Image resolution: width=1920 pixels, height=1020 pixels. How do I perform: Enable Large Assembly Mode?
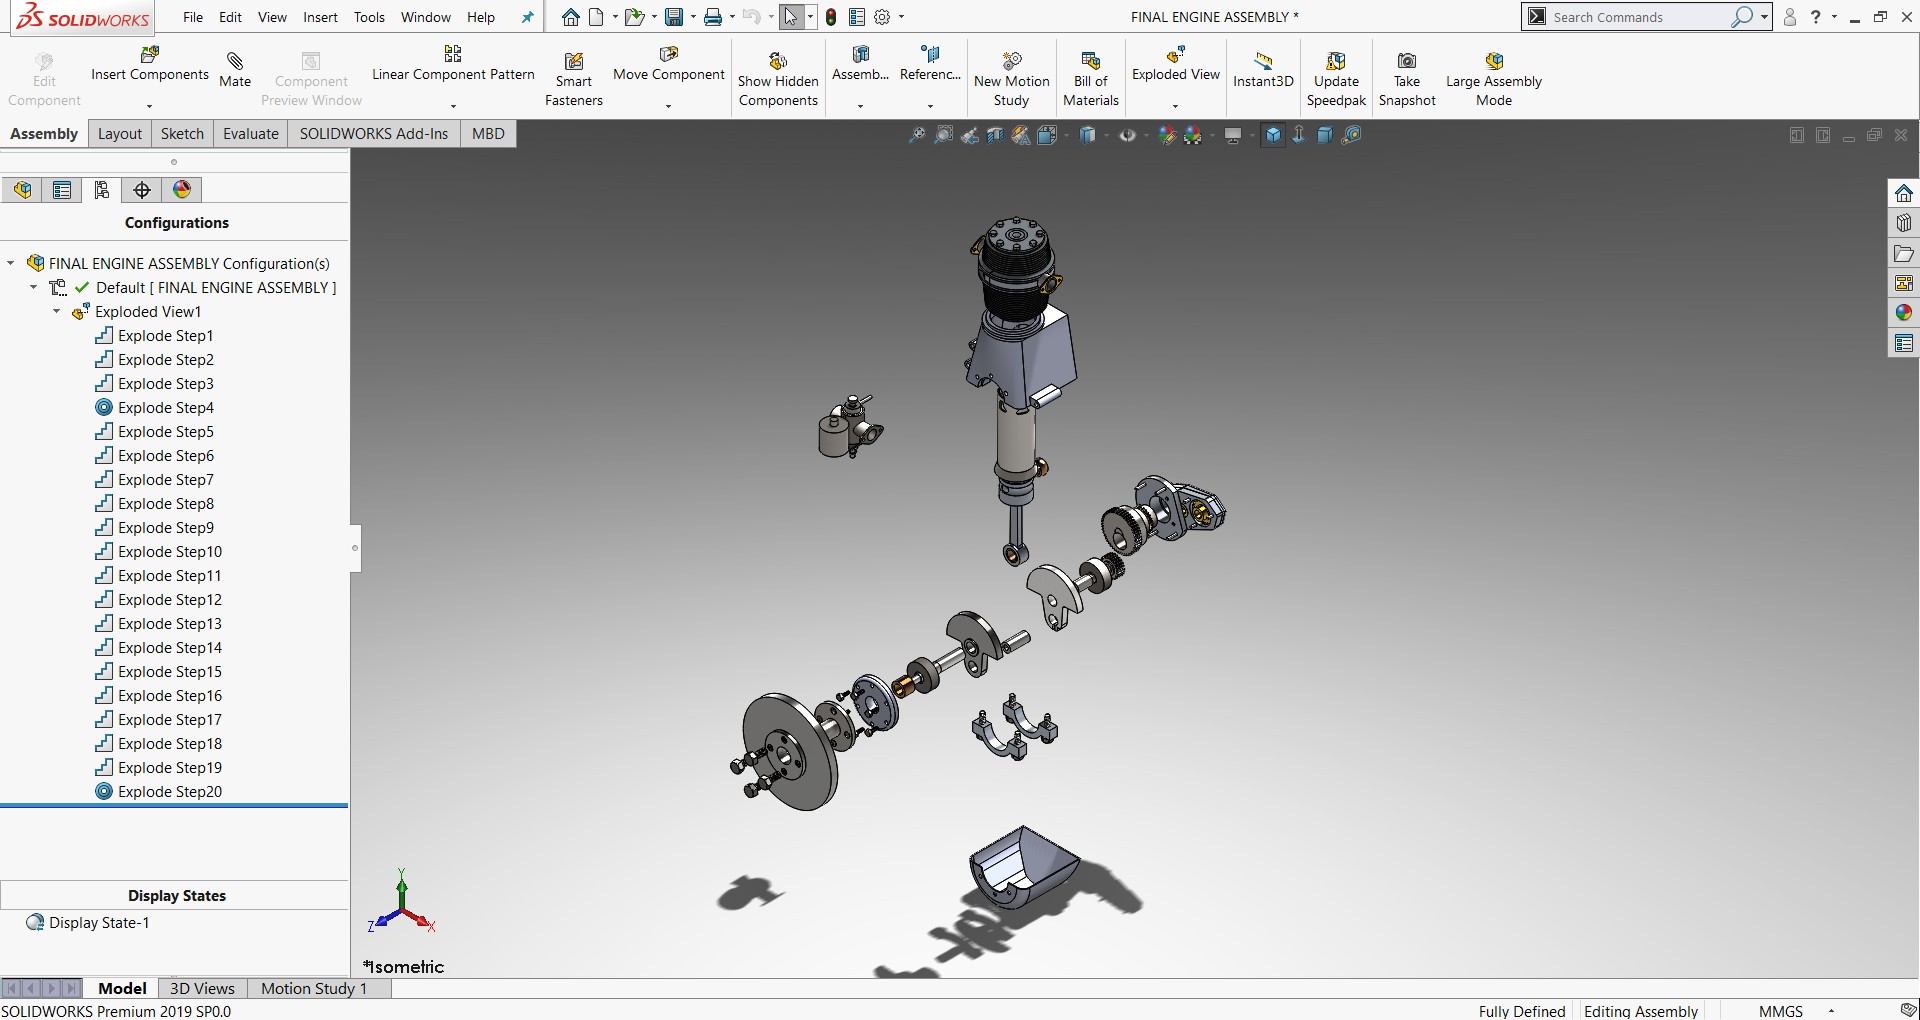(x=1494, y=79)
